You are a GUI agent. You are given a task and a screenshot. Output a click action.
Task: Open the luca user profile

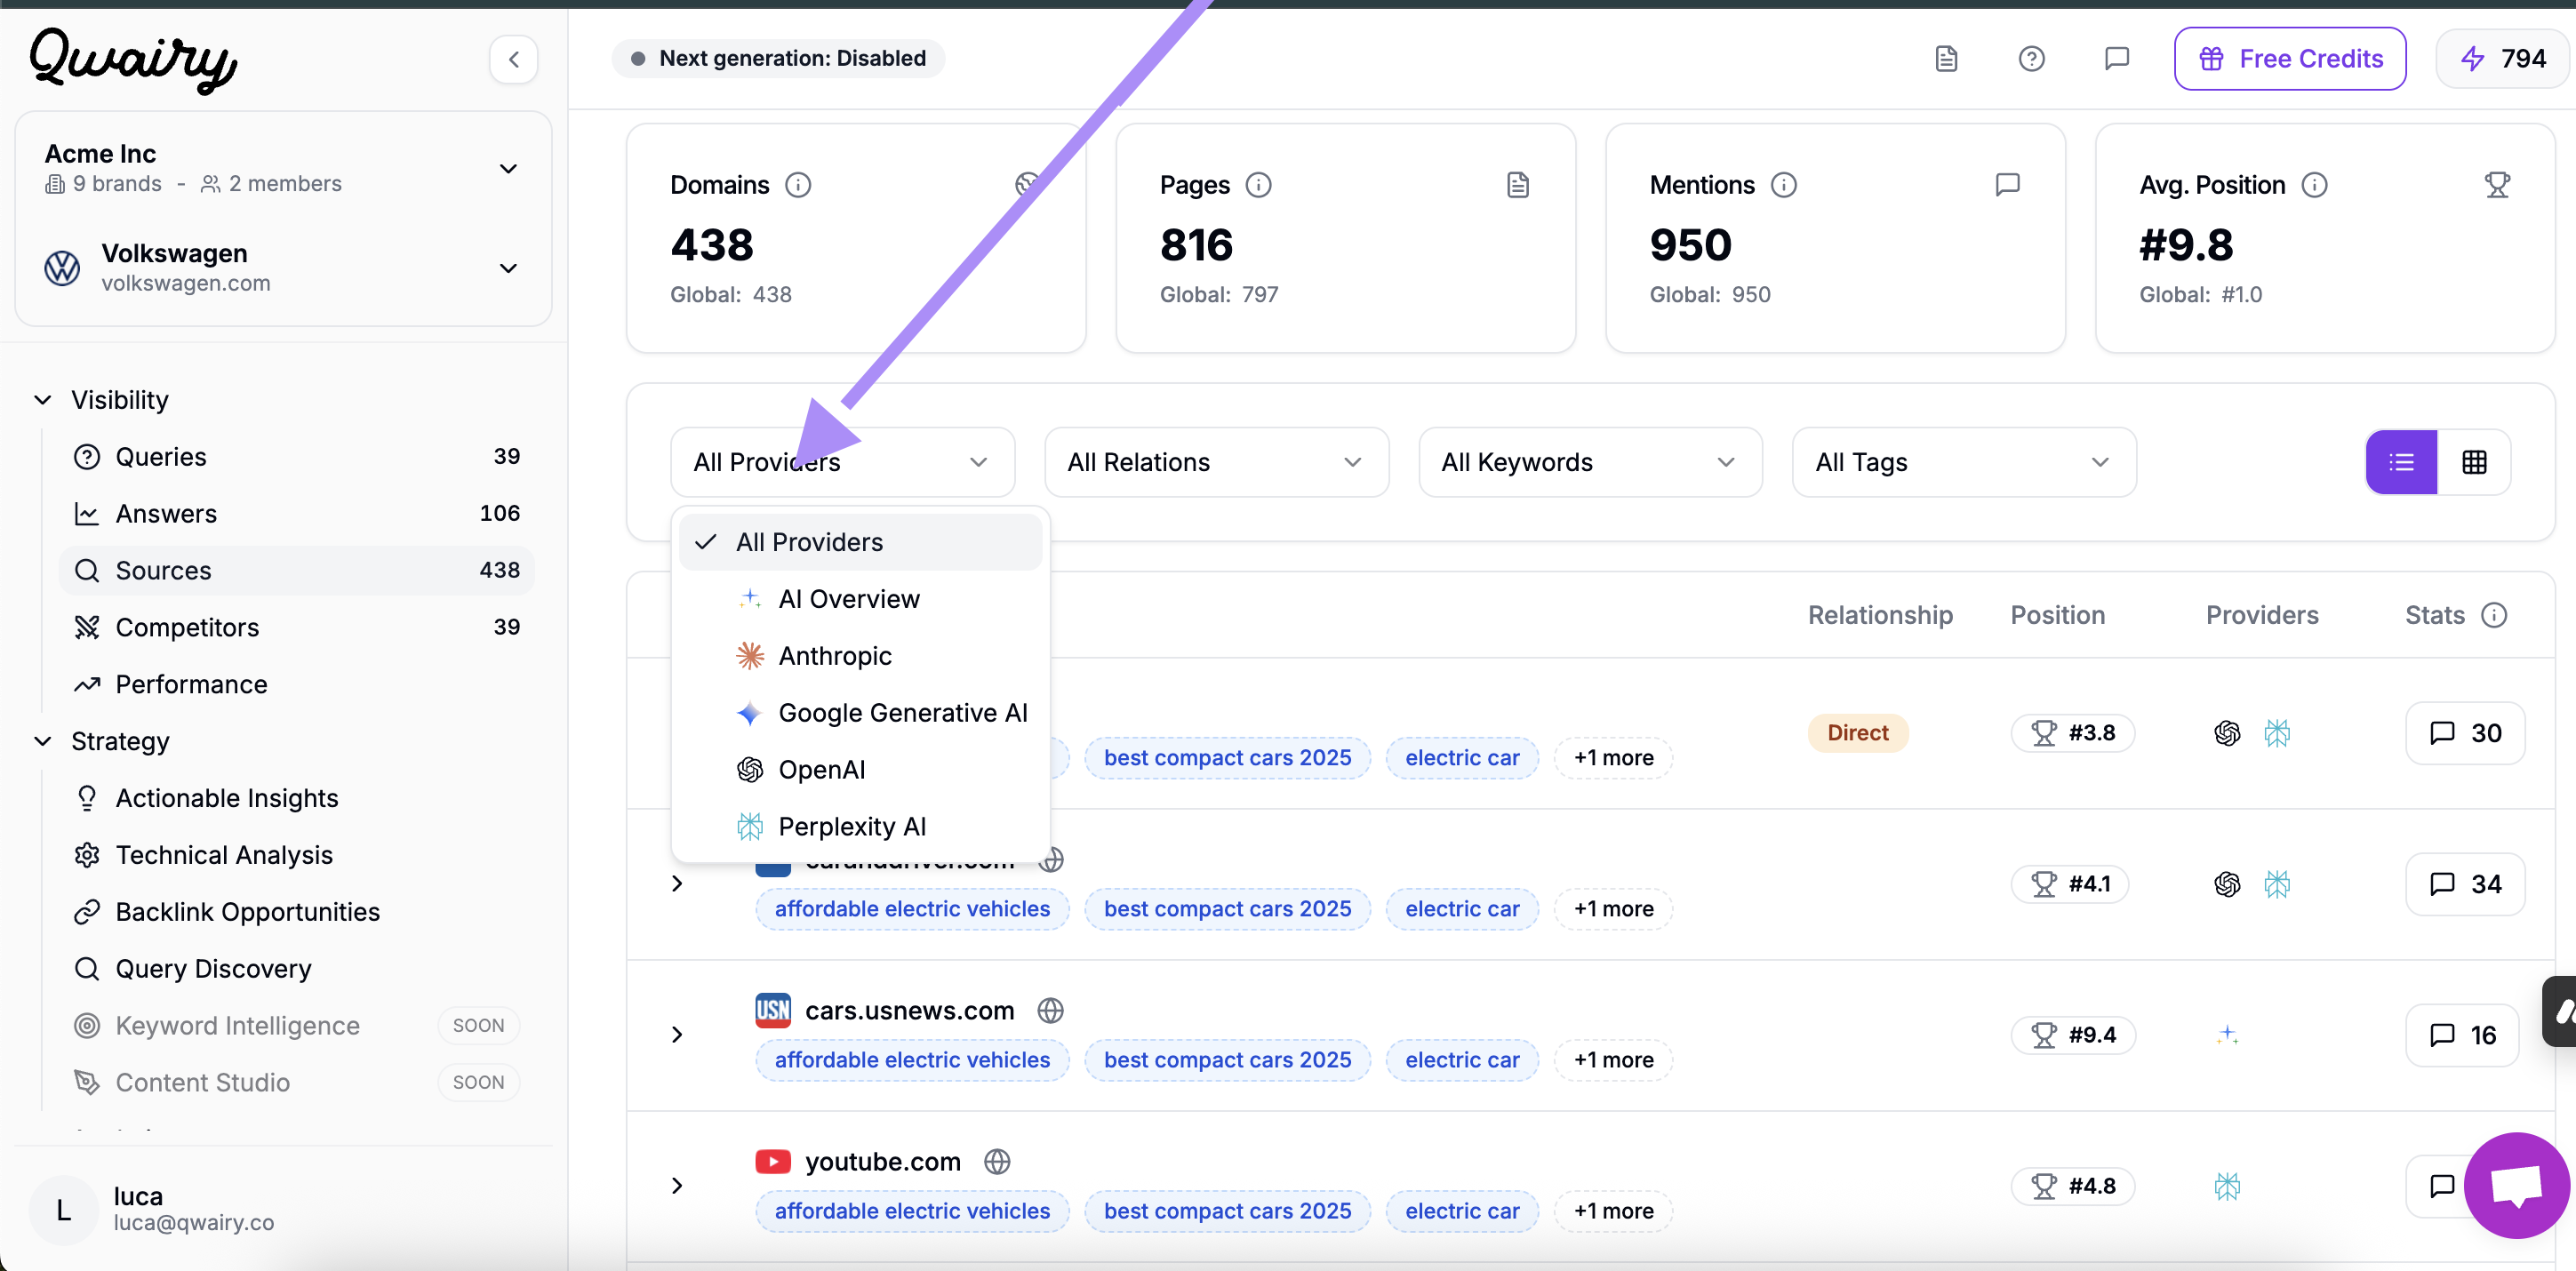point(283,1209)
